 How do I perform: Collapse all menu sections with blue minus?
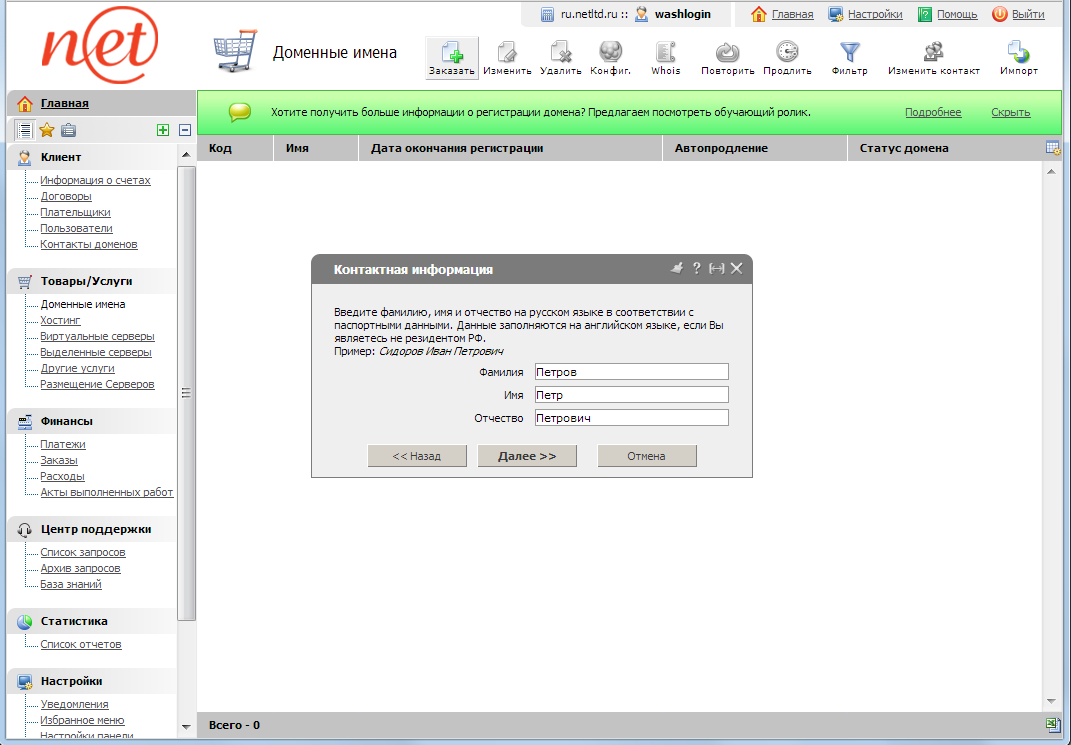(185, 130)
